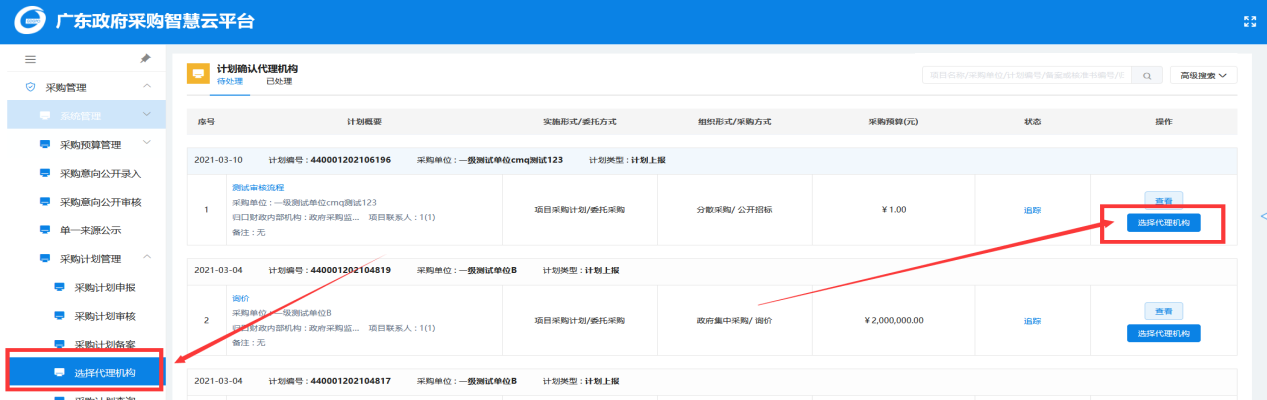Click 选择代理机构 button for row 1
The width and height of the screenshot is (1267, 400).
tap(1163, 223)
